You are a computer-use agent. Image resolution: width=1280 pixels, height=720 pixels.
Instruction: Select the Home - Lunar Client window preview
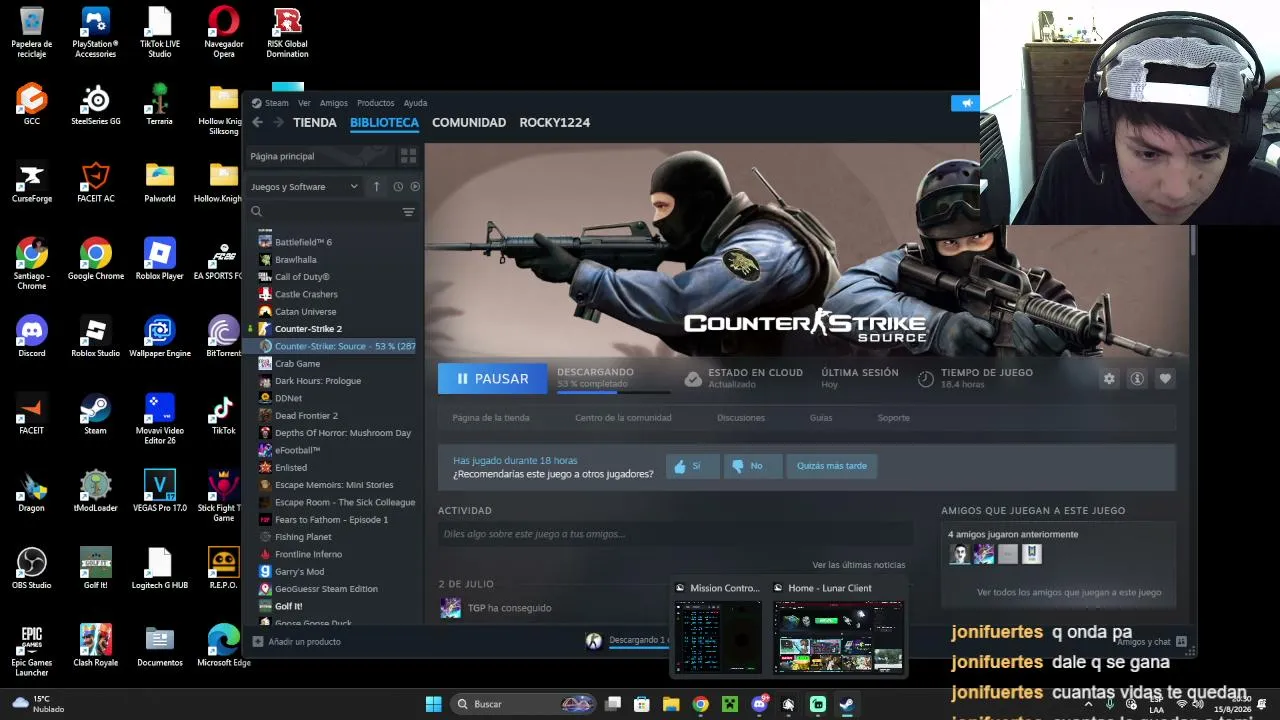pyautogui.click(x=838, y=628)
